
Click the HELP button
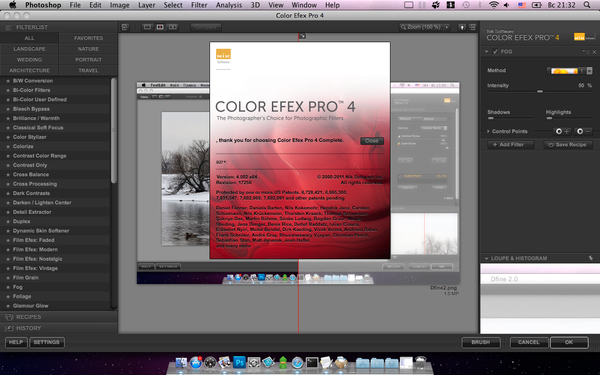16,342
